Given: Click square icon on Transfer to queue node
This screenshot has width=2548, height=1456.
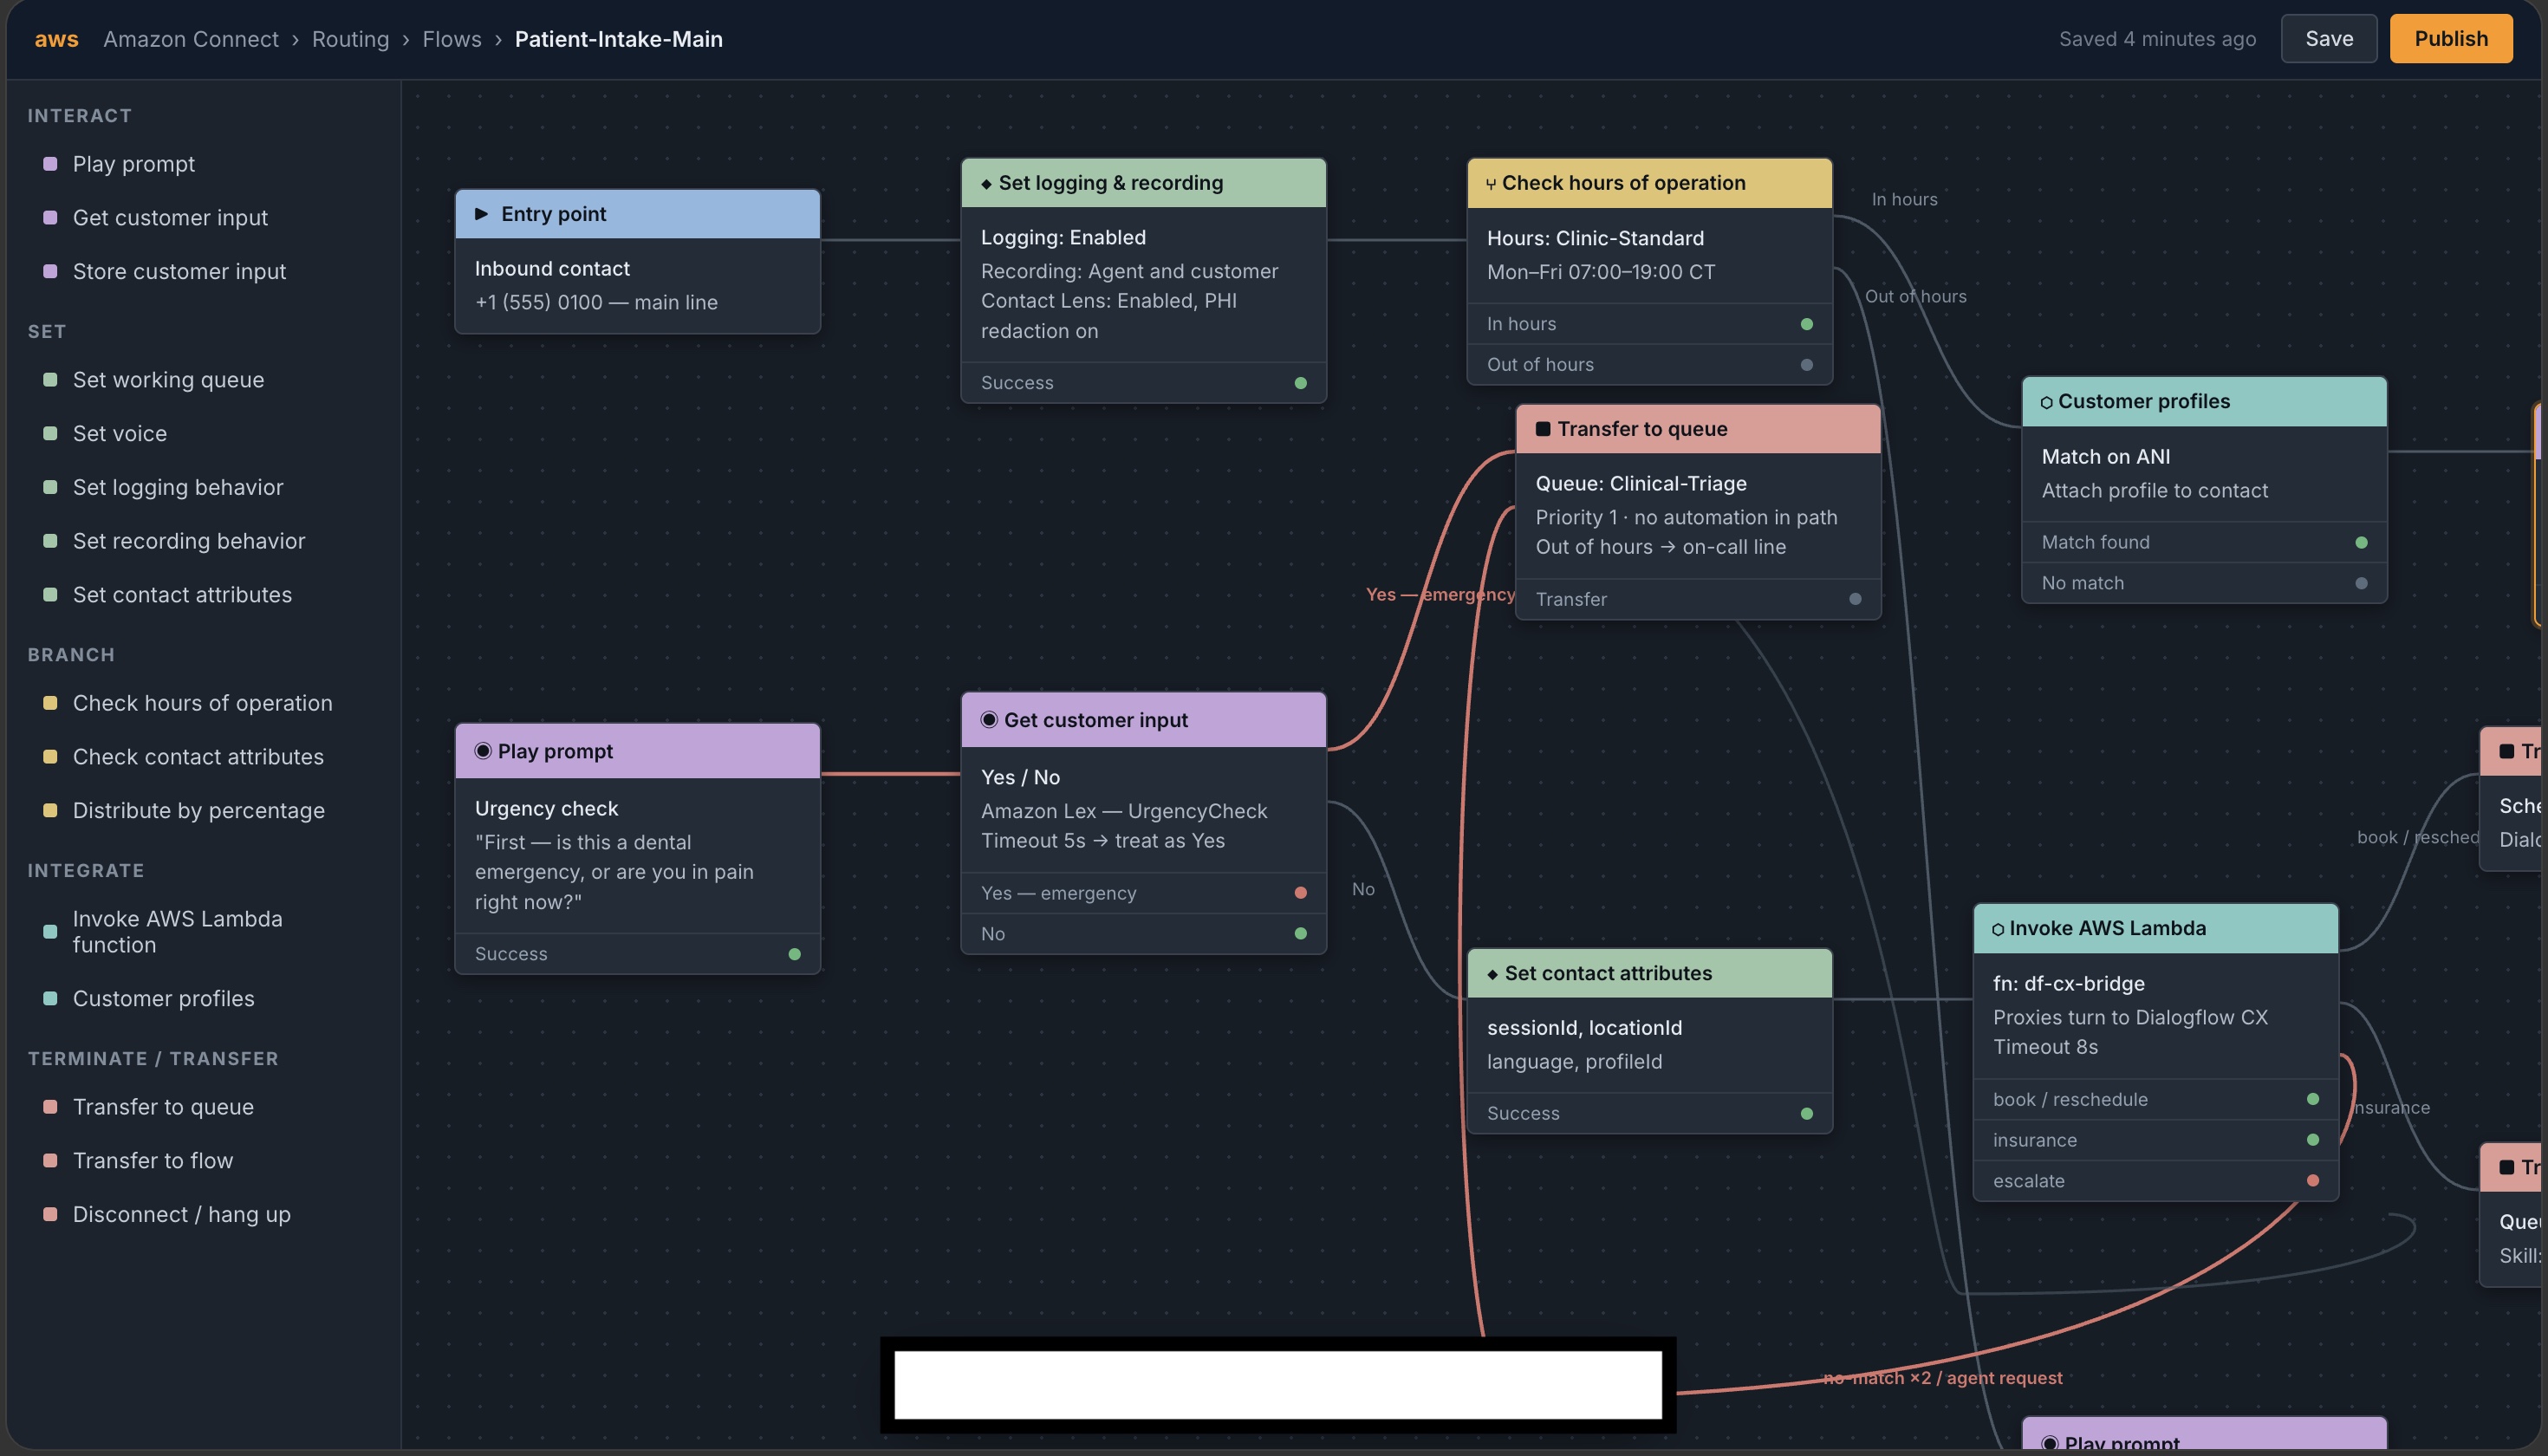Looking at the screenshot, I should (1543, 429).
